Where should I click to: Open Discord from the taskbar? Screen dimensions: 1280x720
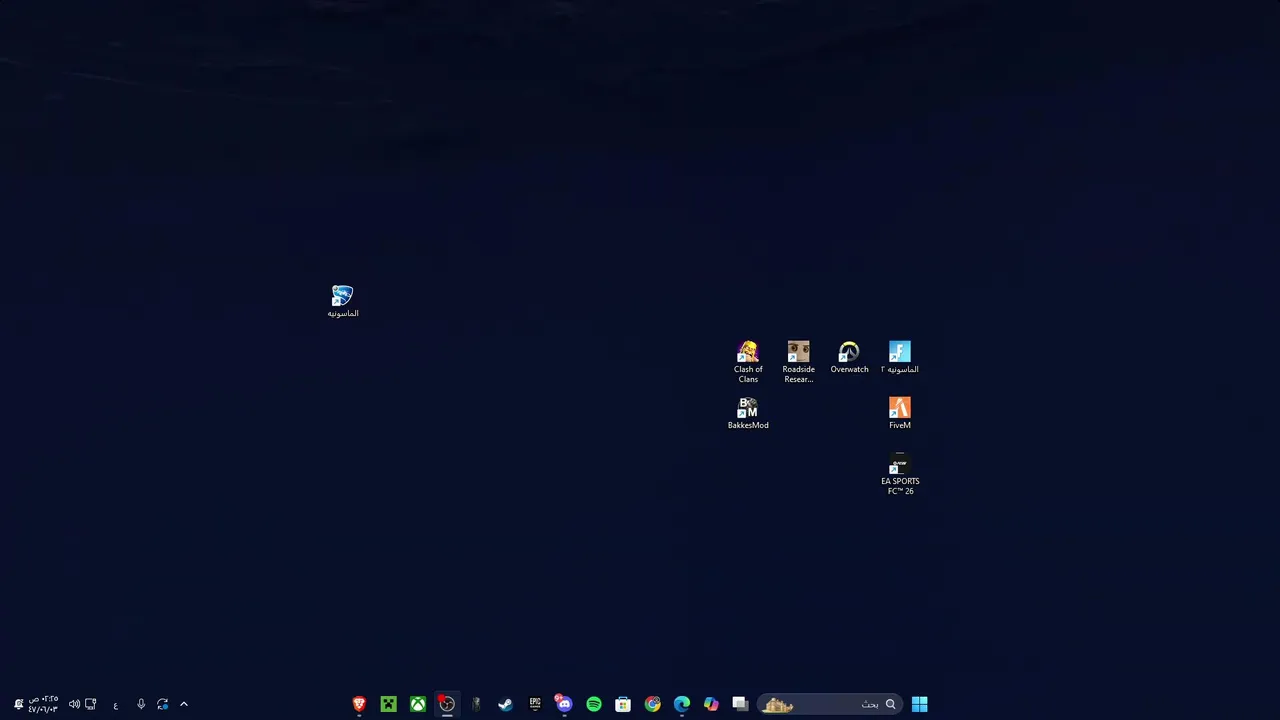coord(564,704)
